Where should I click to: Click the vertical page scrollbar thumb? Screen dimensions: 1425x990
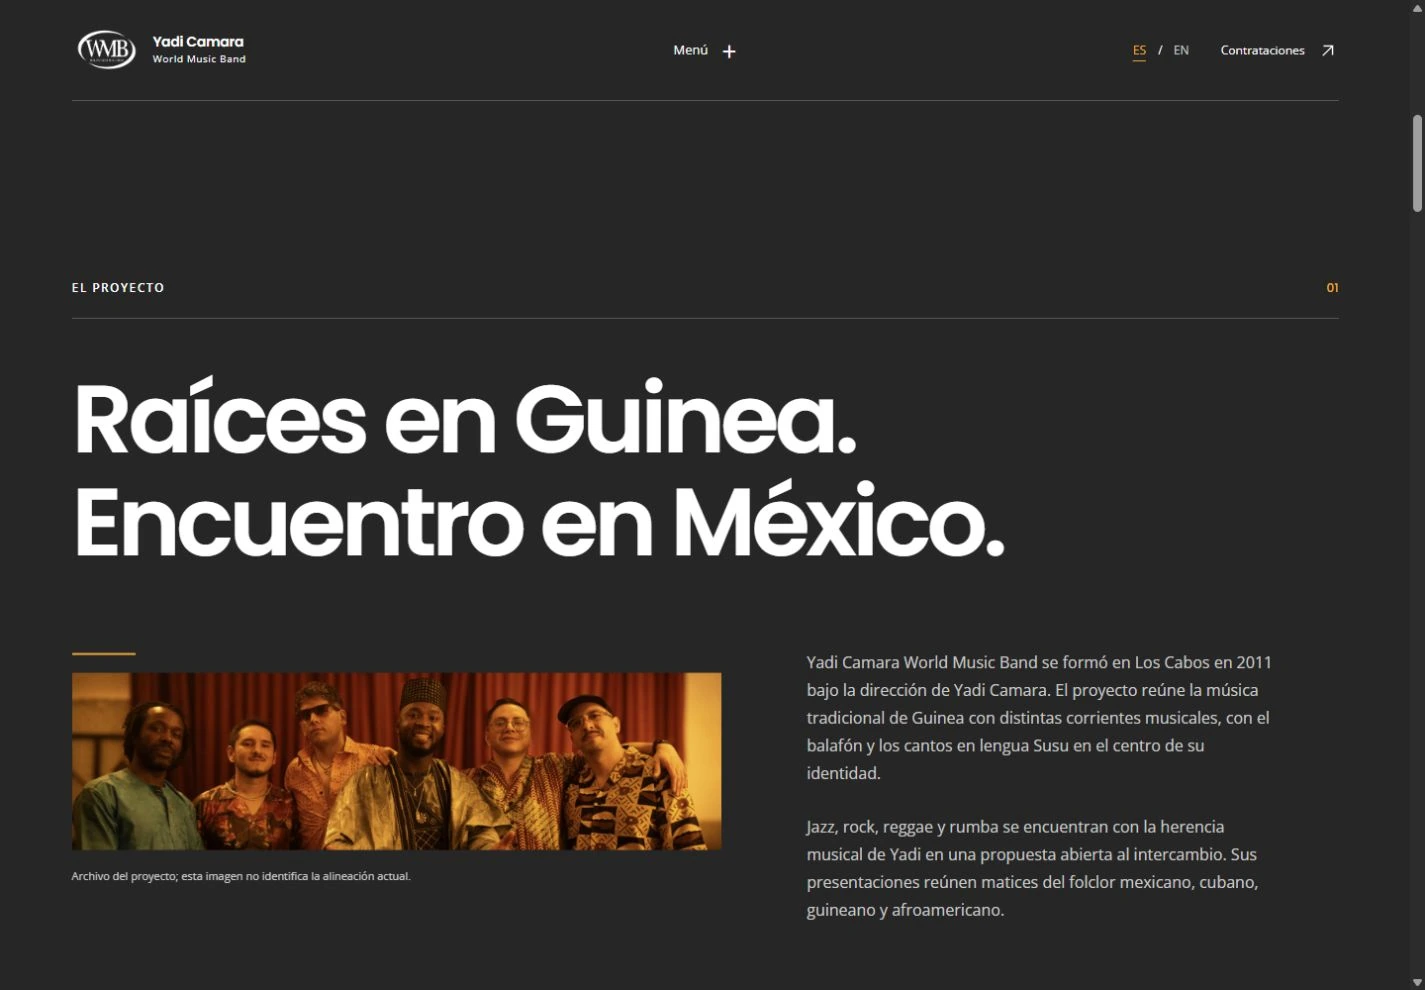1417,163
